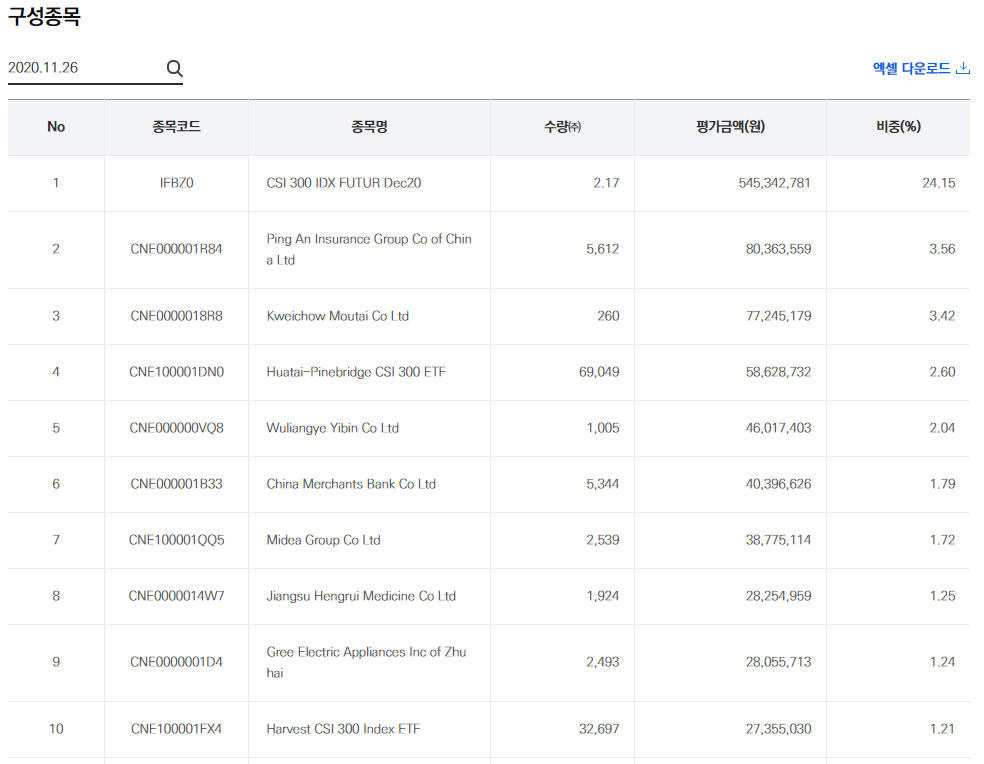
Task: Click the 종목명 column header
Action: [x=369, y=127]
